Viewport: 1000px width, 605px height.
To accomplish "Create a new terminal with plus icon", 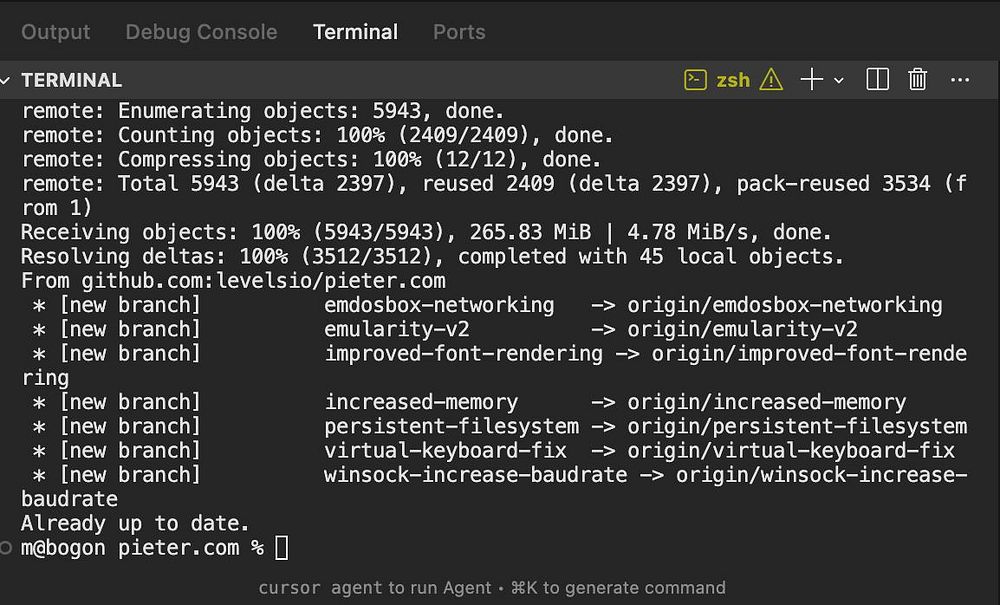I will (x=811, y=80).
